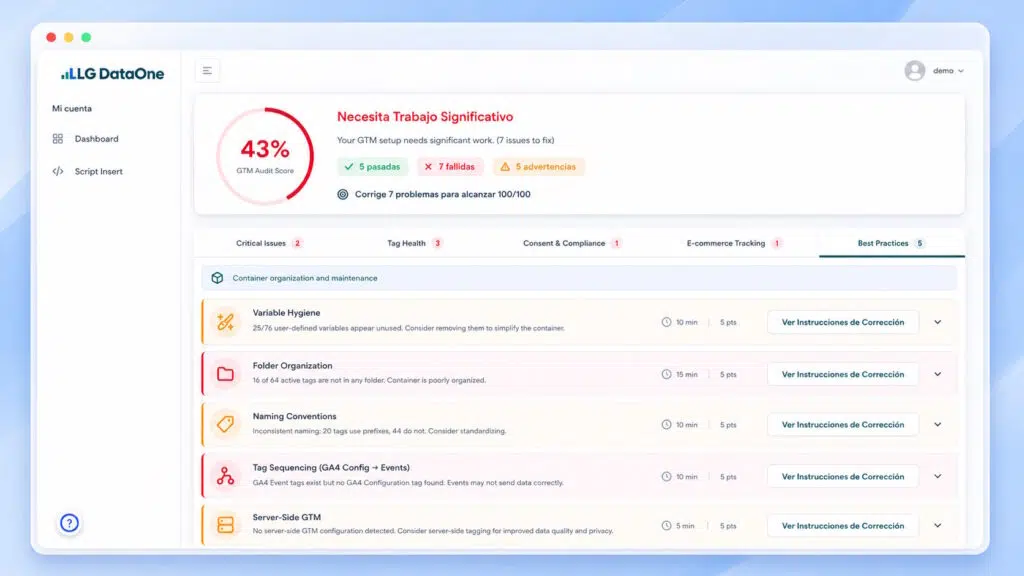
Task: Click the green macOS window button
Action: click(x=86, y=37)
